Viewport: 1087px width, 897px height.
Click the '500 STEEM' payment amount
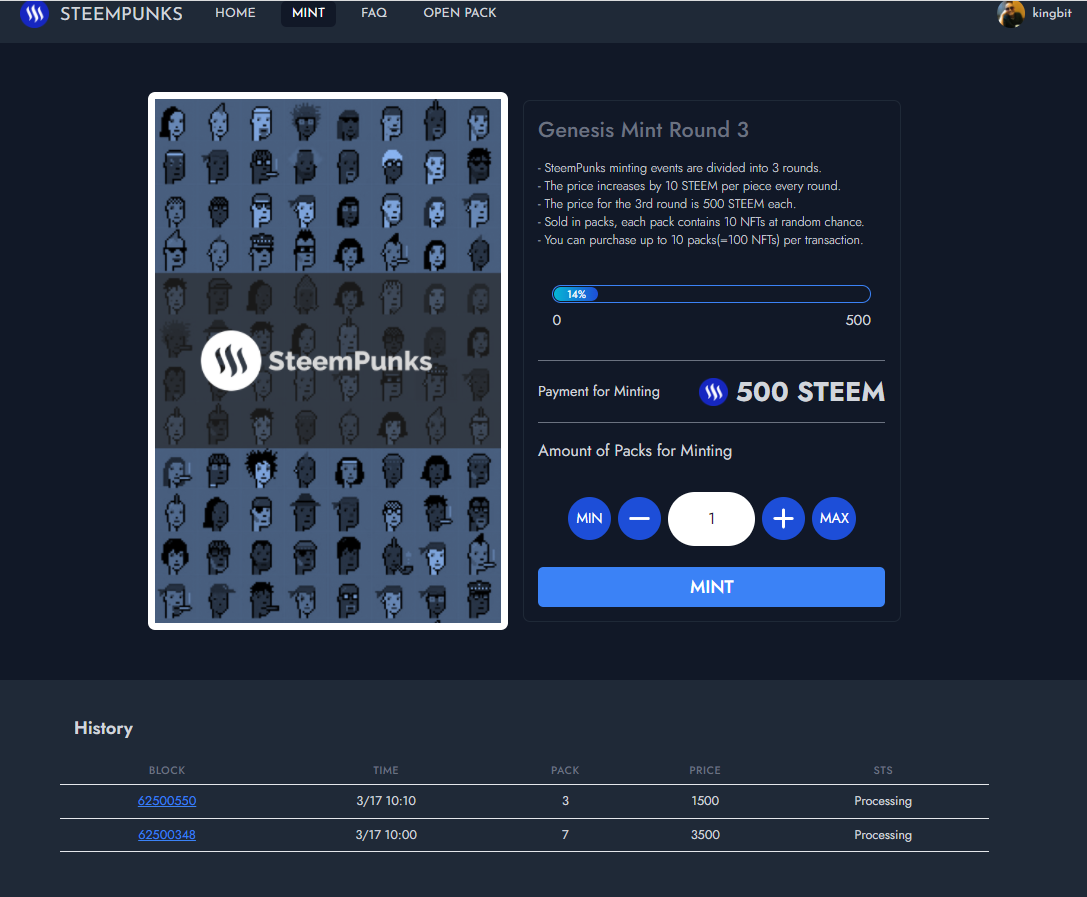pyautogui.click(x=810, y=392)
